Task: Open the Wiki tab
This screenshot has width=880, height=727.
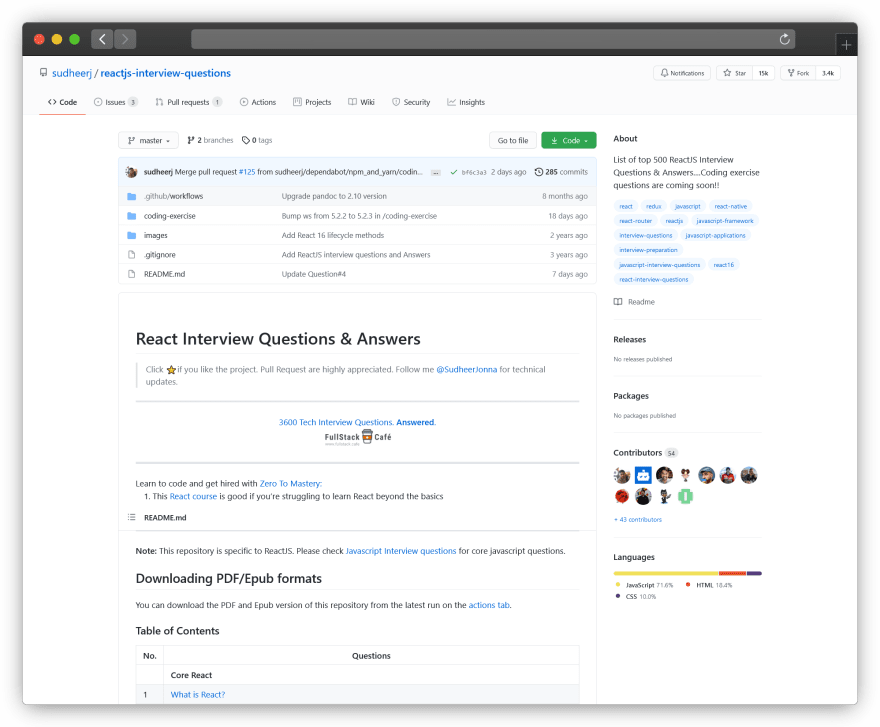Action: click(x=361, y=102)
